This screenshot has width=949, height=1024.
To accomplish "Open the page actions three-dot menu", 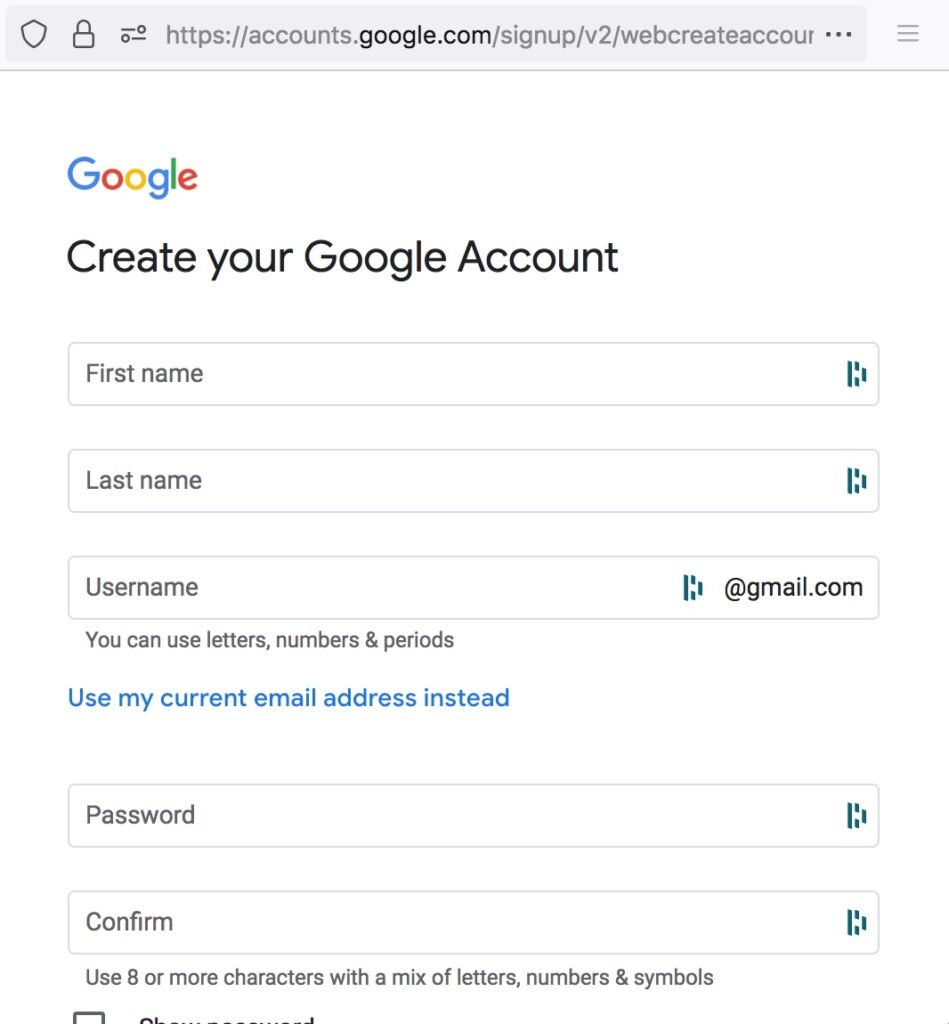I will click(x=838, y=35).
